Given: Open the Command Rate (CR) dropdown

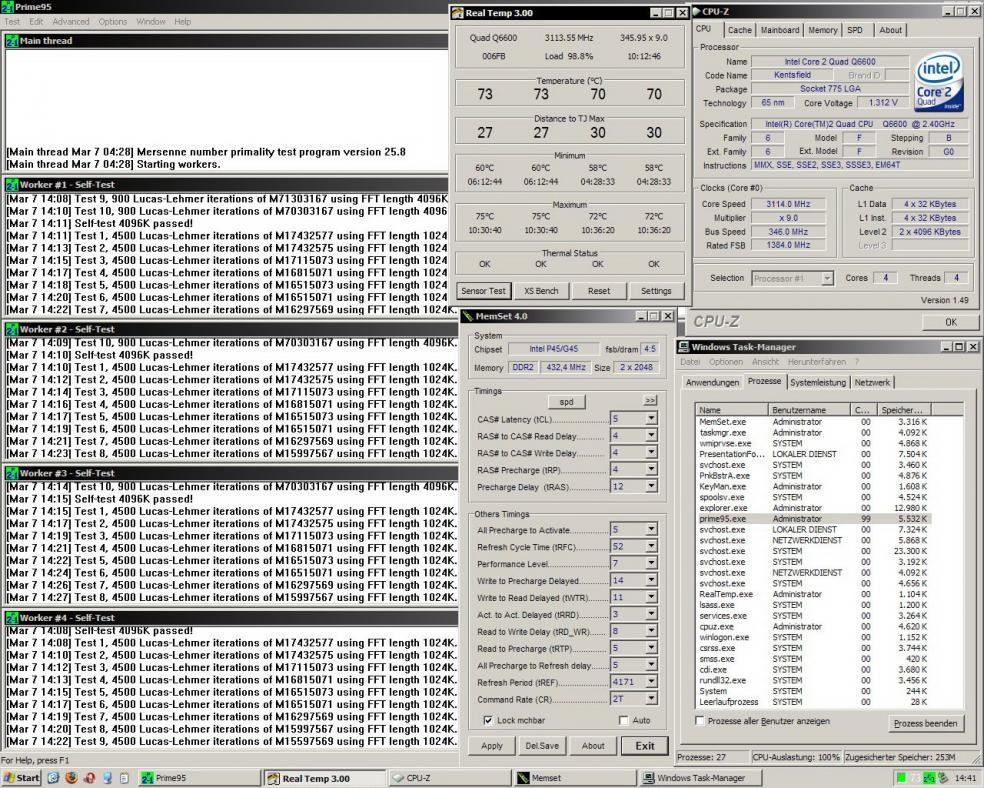Looking at the screenshot, I should point(651,699).
